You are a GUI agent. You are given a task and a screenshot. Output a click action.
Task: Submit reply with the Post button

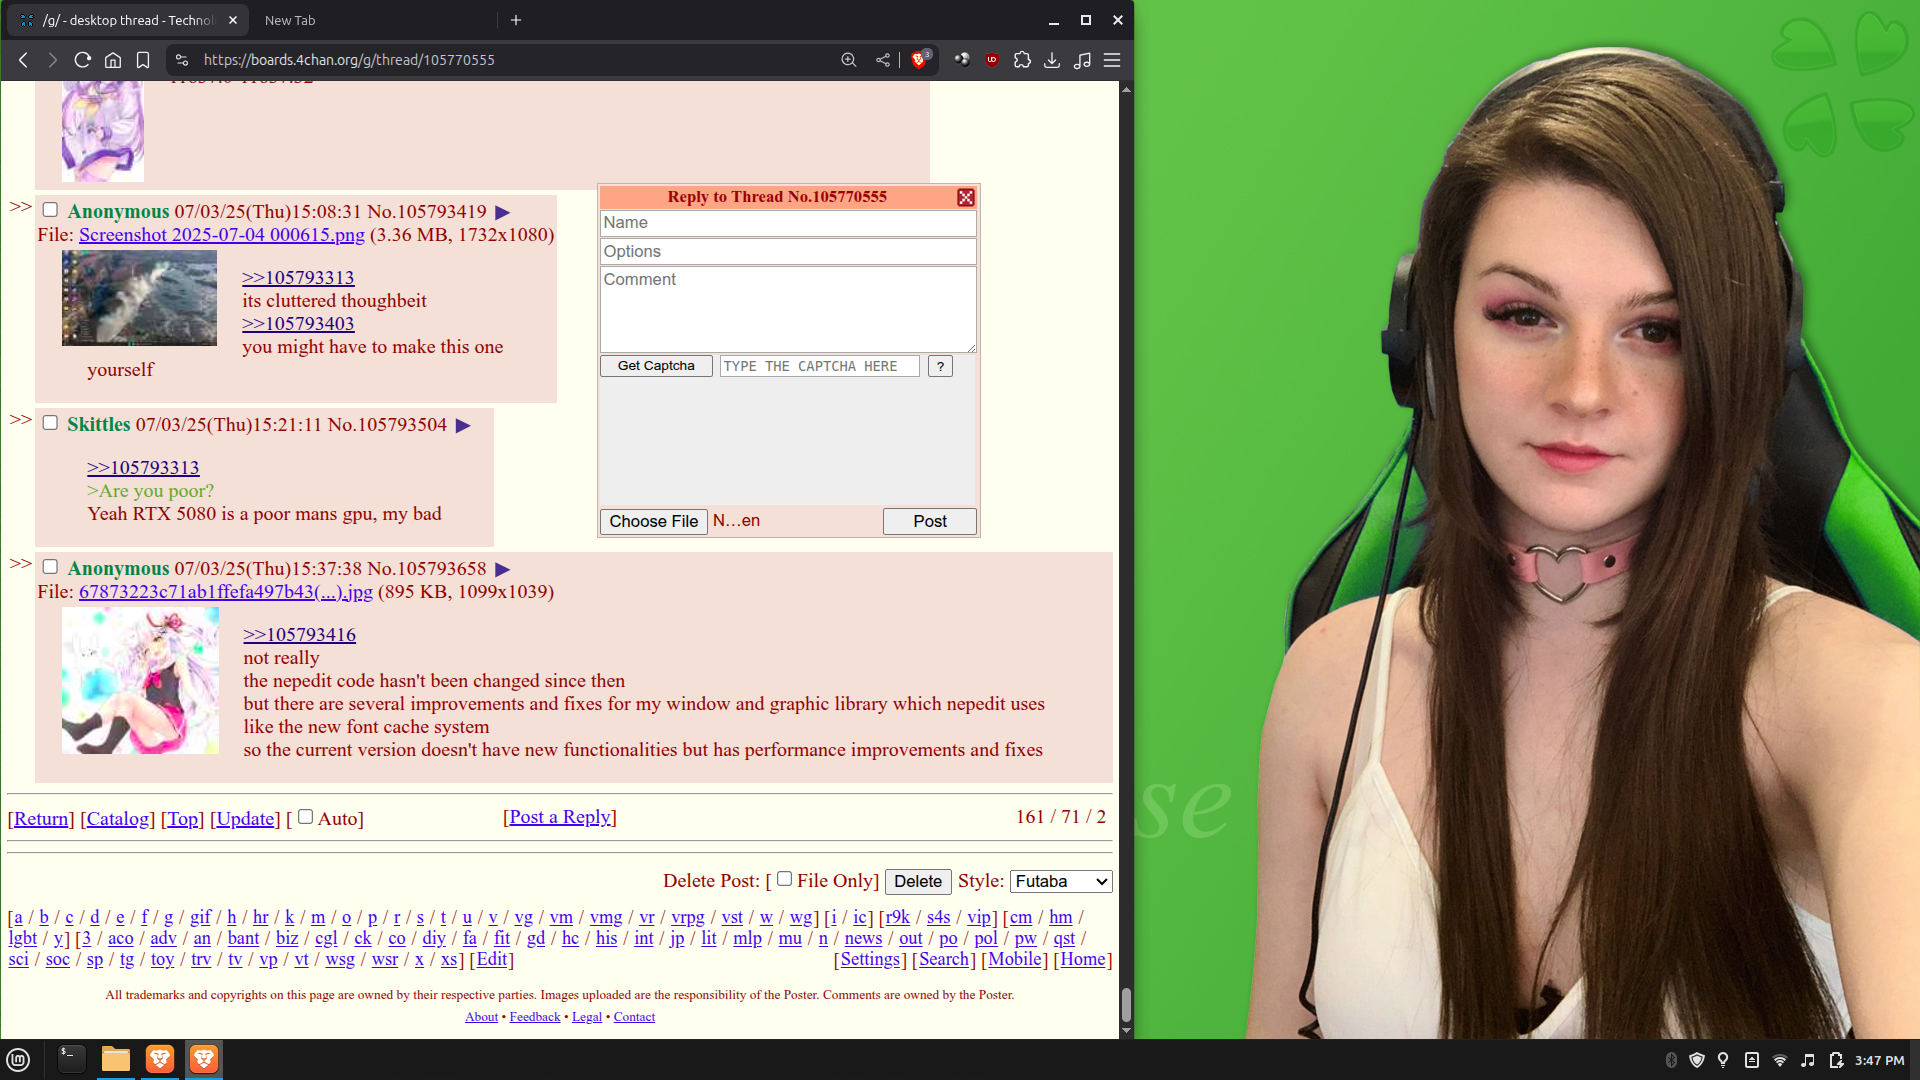[x=930, y=521]
